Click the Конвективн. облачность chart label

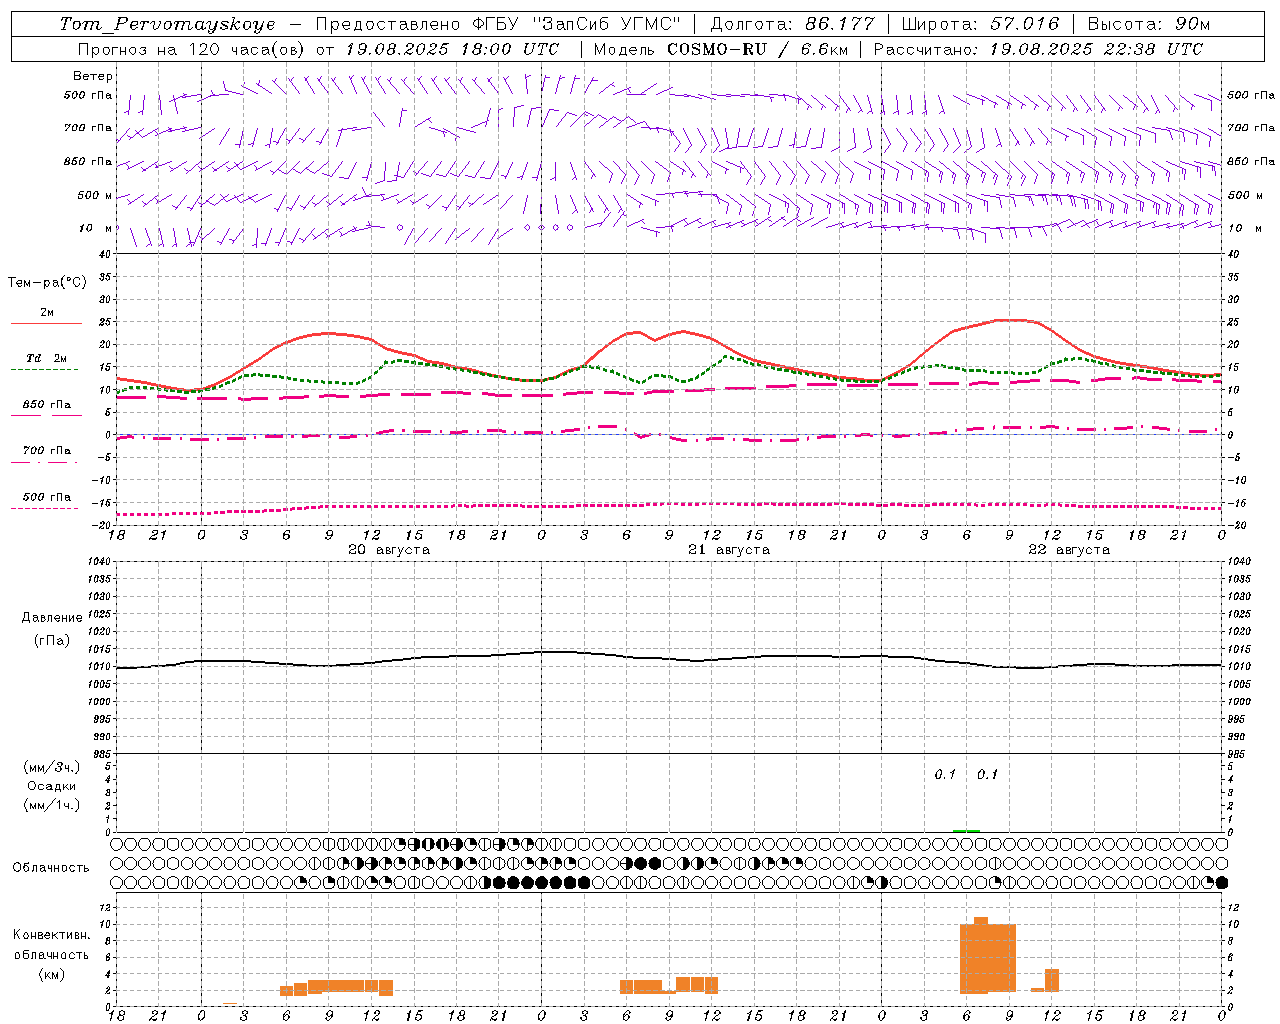tap(51, 945)
